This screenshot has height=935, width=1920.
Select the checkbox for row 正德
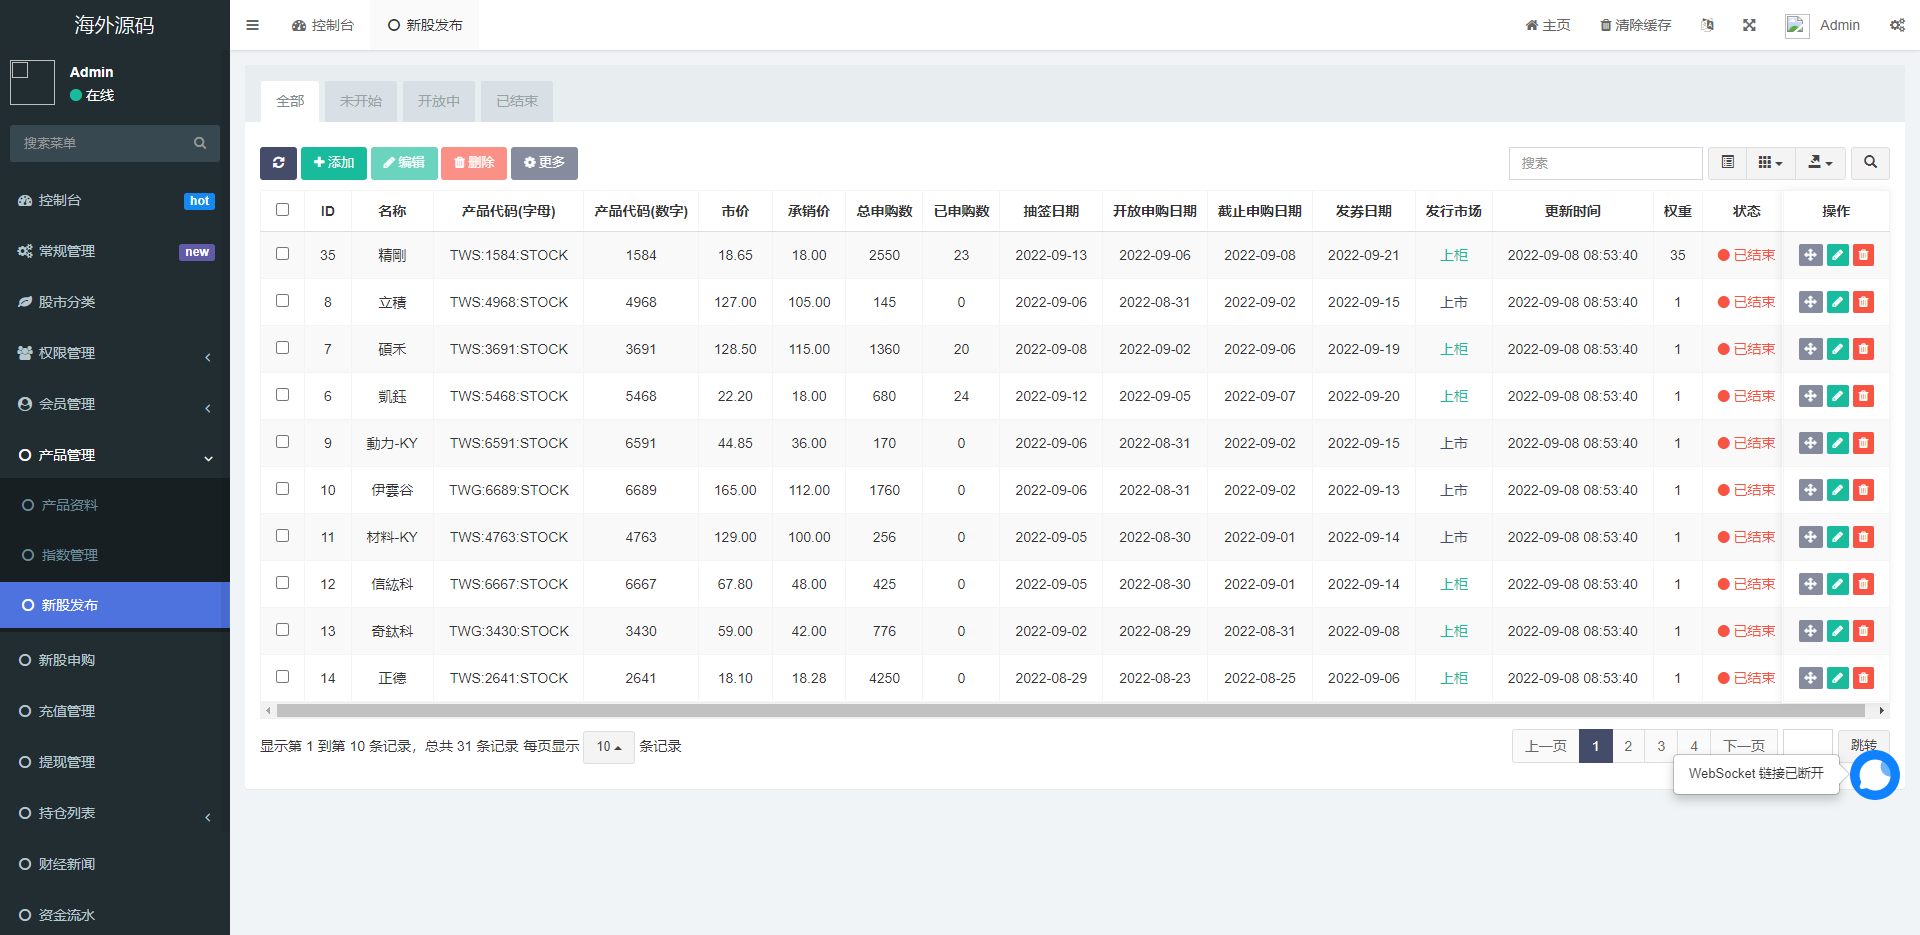pos(282,677)
